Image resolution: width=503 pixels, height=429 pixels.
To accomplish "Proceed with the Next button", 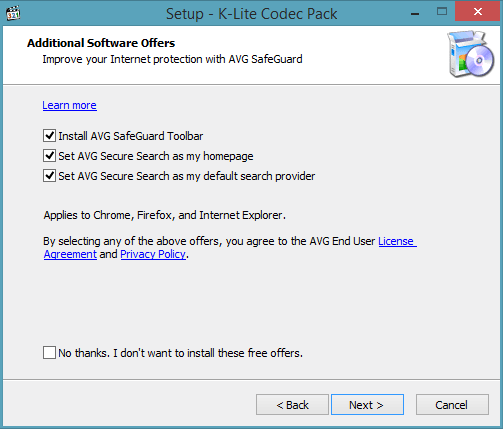I will tap(367, 405).
